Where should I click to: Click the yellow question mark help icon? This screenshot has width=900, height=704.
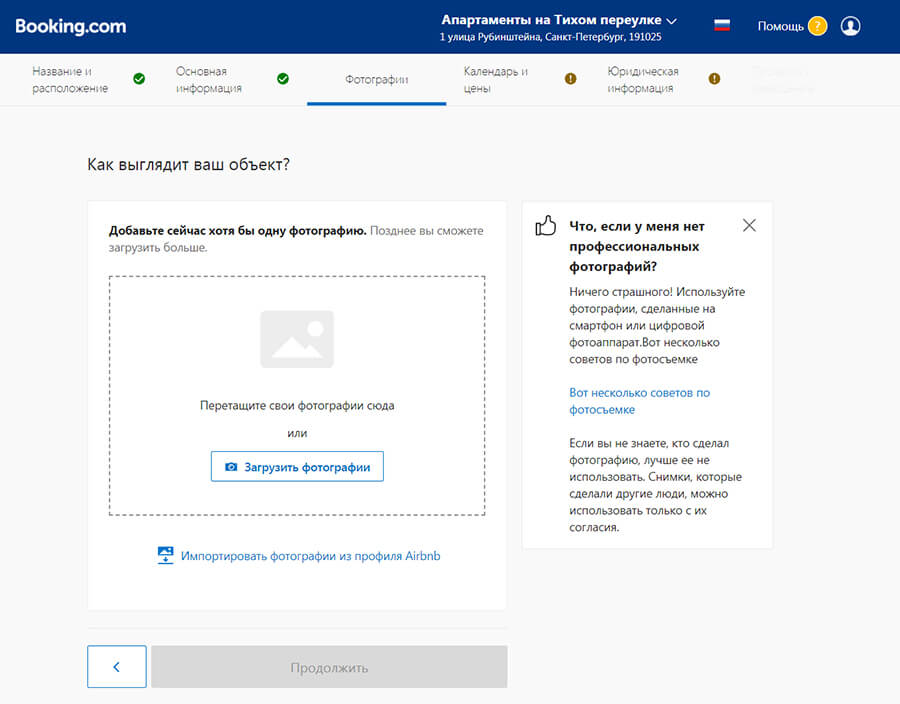click(817, 26)
